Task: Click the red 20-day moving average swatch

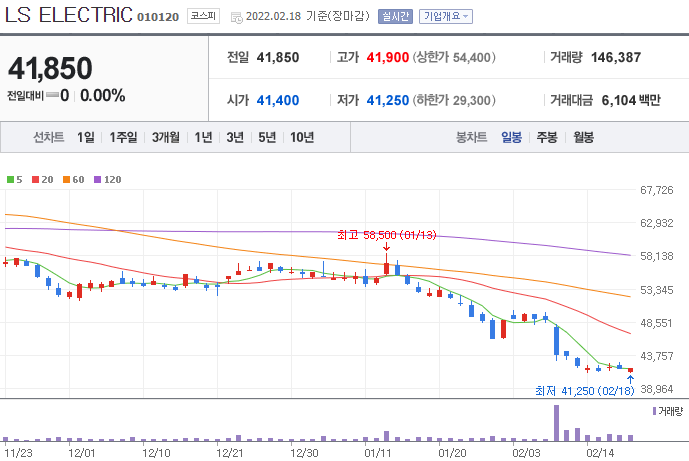Action: [36, 179]
